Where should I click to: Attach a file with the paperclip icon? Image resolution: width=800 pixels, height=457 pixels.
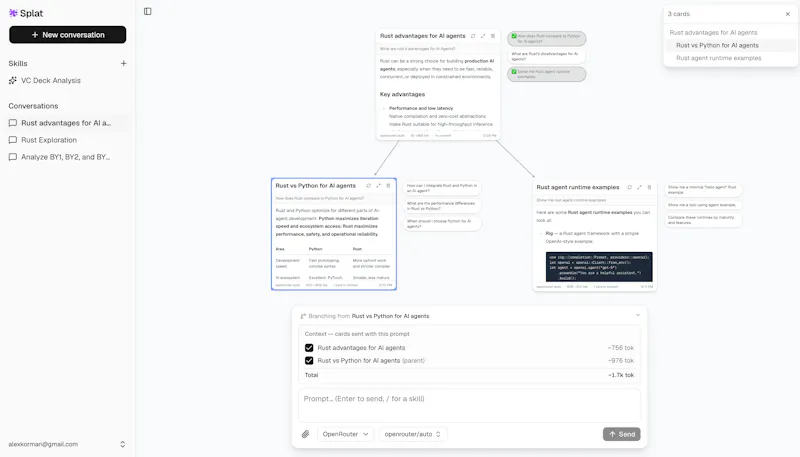click(x=305, y=434)
